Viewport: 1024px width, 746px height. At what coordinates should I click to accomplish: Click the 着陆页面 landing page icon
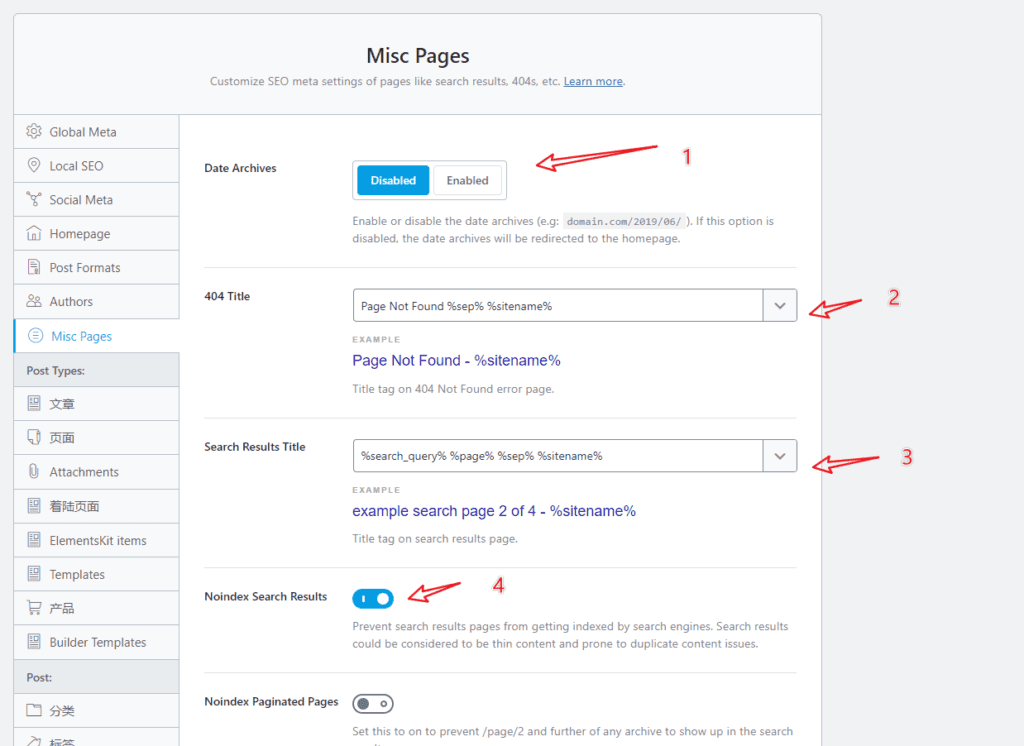(34, 506)
